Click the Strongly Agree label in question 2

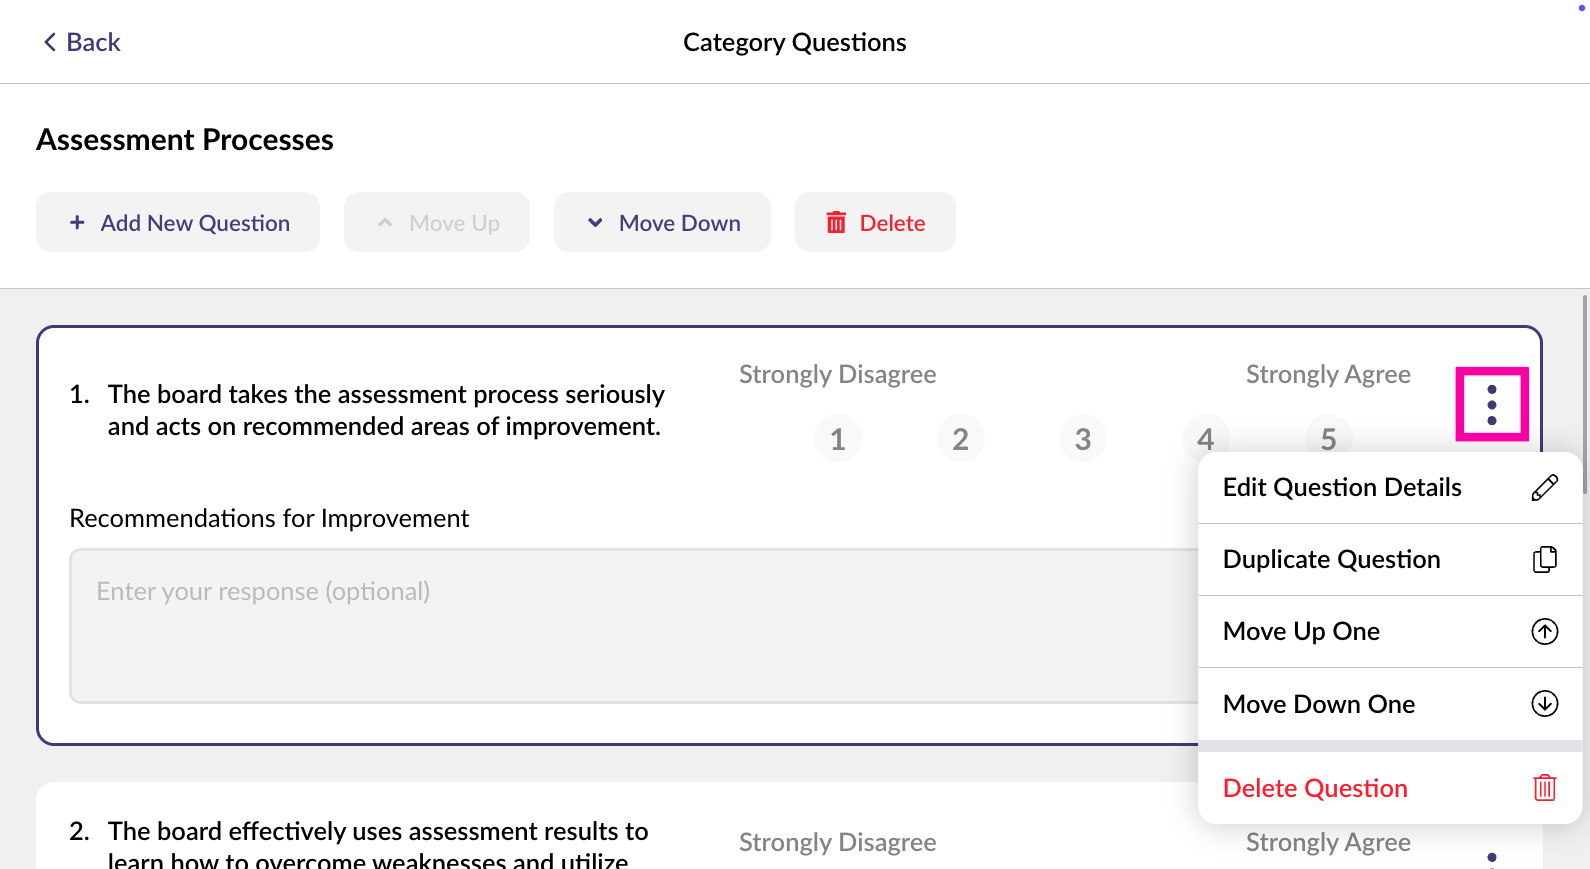1328,842
